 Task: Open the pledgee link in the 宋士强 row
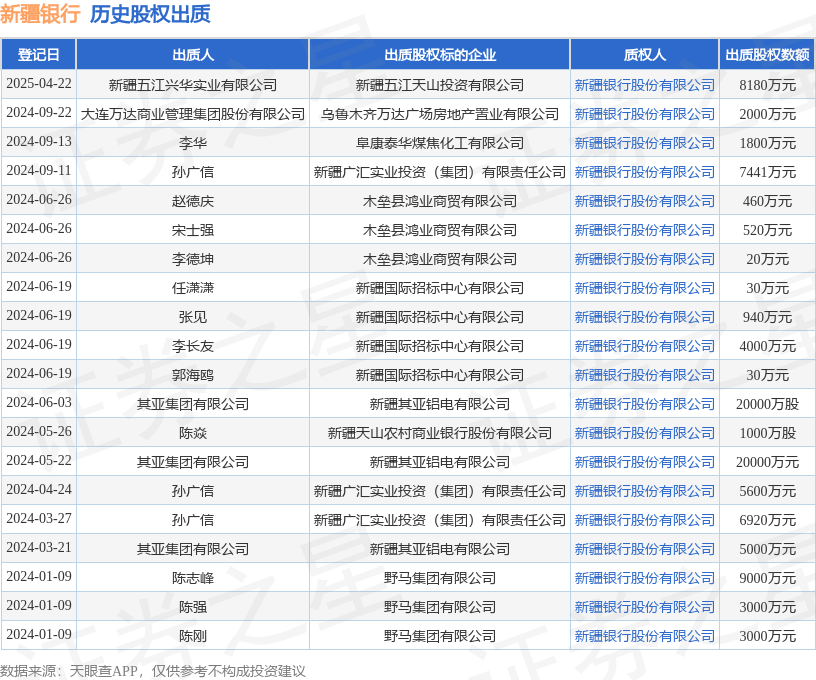[644, 230]
